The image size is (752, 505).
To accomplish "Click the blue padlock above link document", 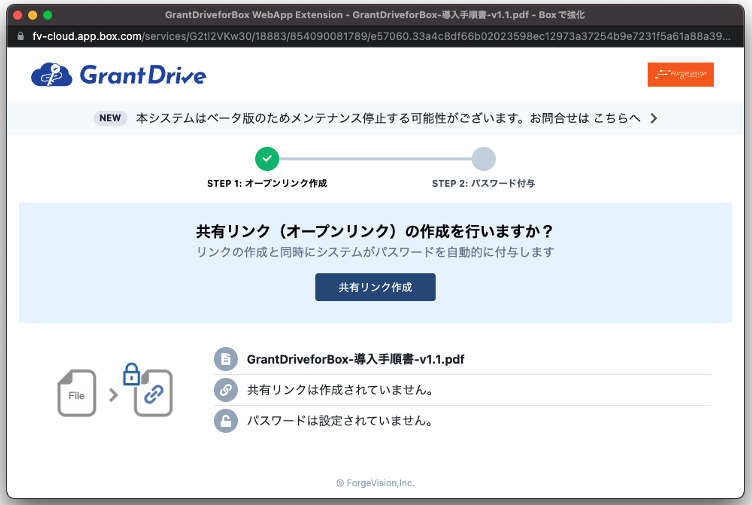I will pyautogui.click(x=131, y=374).
